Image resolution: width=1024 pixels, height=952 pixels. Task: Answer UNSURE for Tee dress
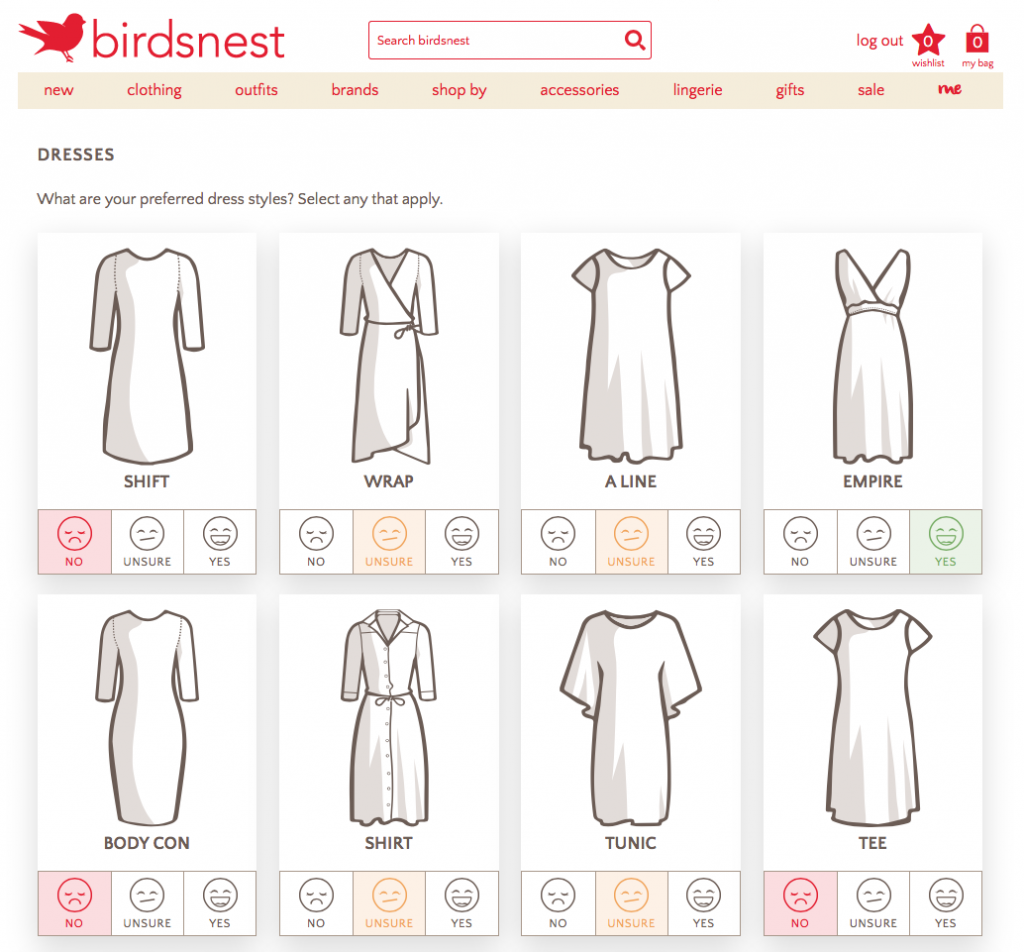pyautogui.click(x=873, y=904)
